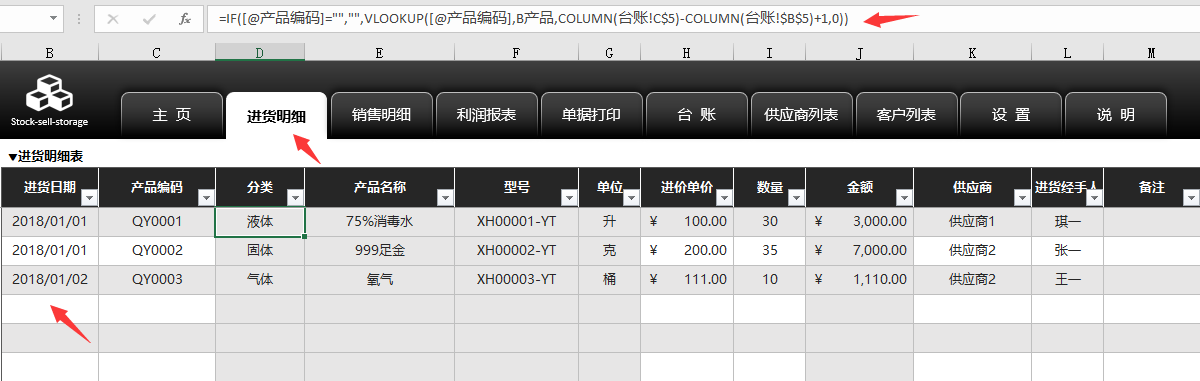Select the quantity cell 35

click(769, 250)
